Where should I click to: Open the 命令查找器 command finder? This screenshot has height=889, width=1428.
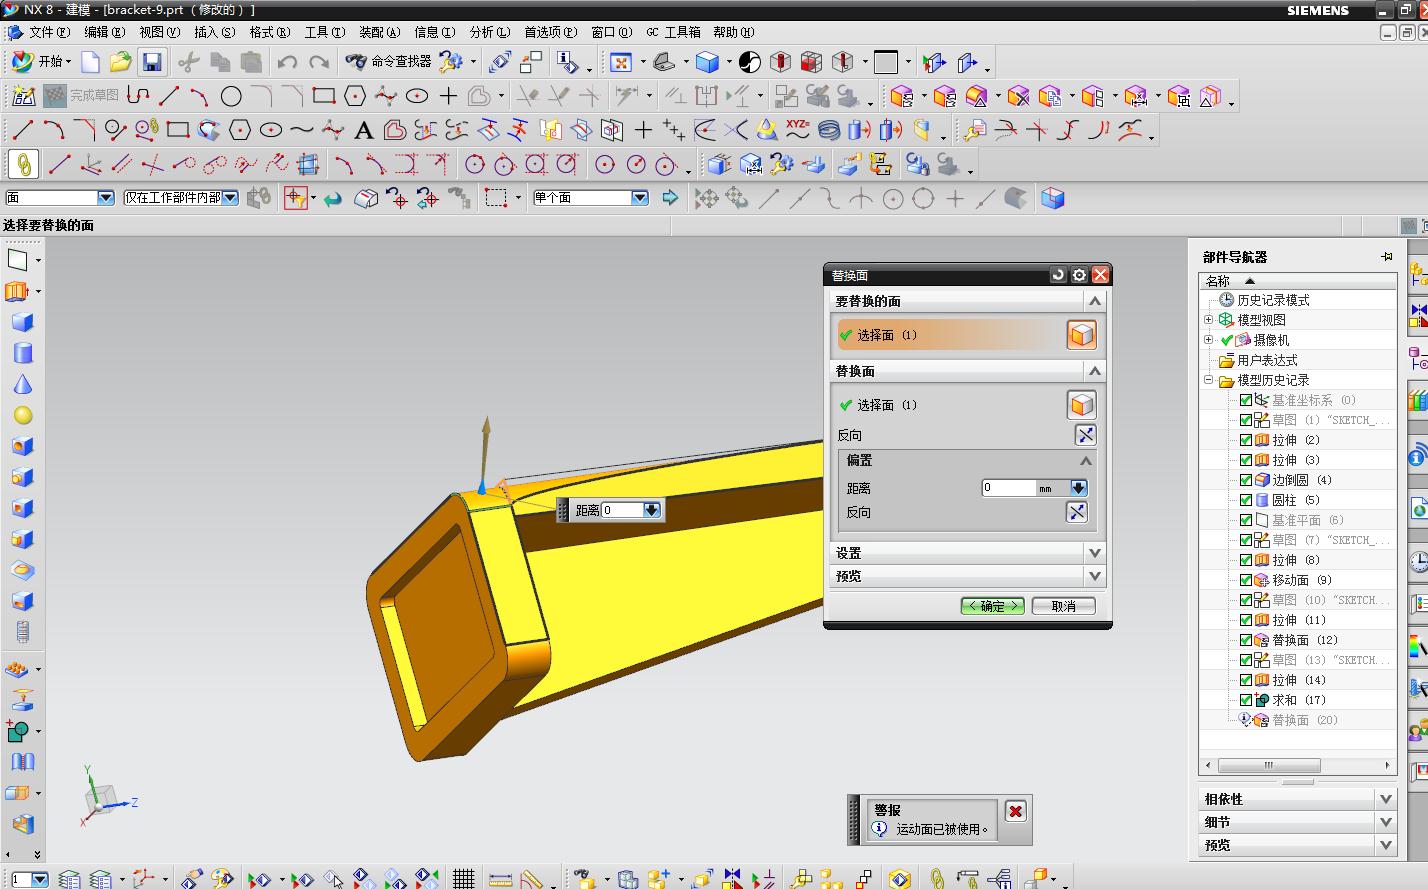click(388, 62)
